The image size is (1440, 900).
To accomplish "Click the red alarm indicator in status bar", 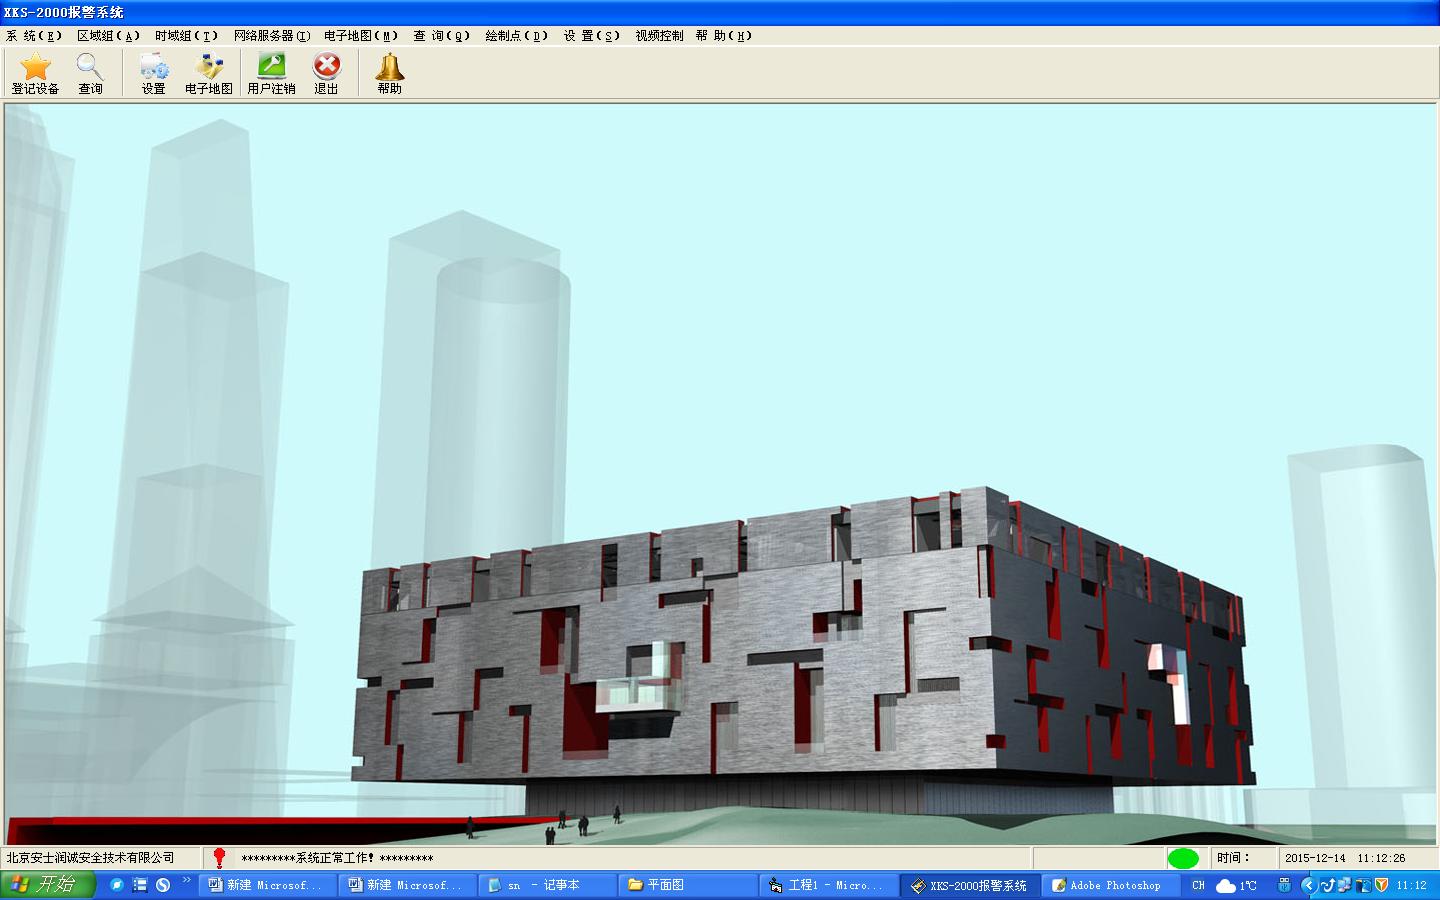I will [220, 858].
